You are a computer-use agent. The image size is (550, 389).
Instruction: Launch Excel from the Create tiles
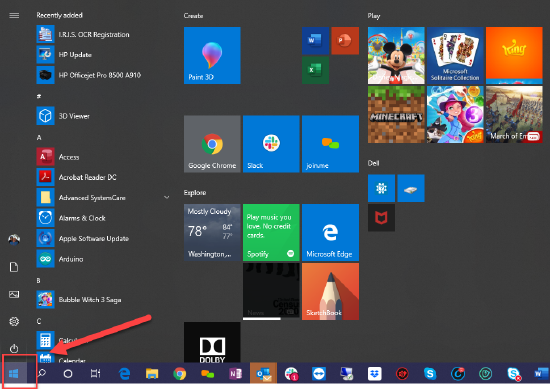(x=315, y=70)
